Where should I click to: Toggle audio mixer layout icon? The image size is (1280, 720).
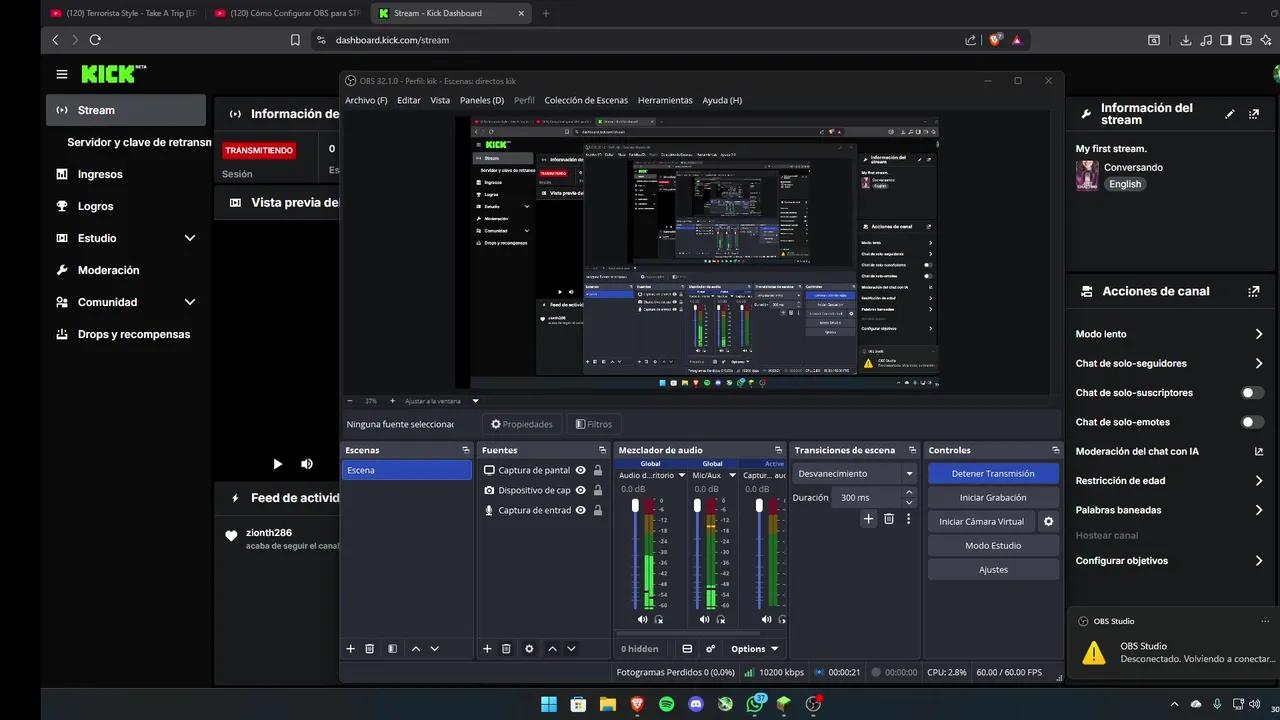point(687,649)
